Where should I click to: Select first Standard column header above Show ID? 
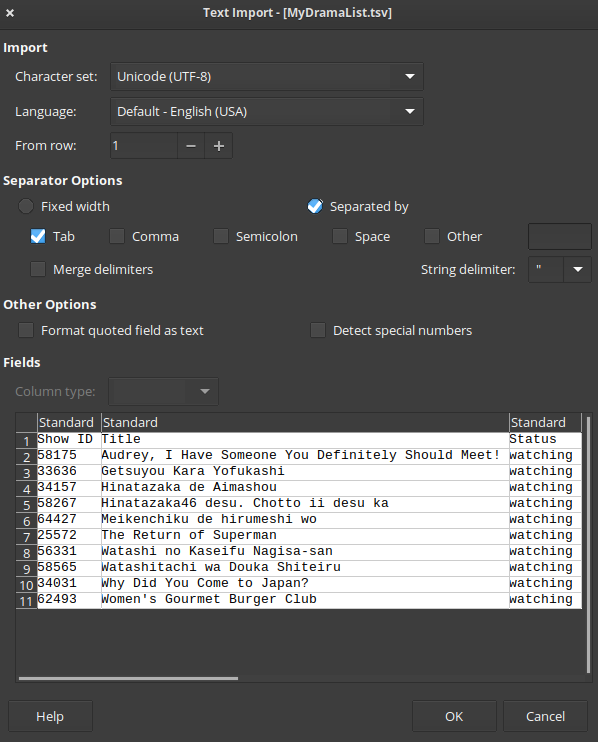pos(69,422)
